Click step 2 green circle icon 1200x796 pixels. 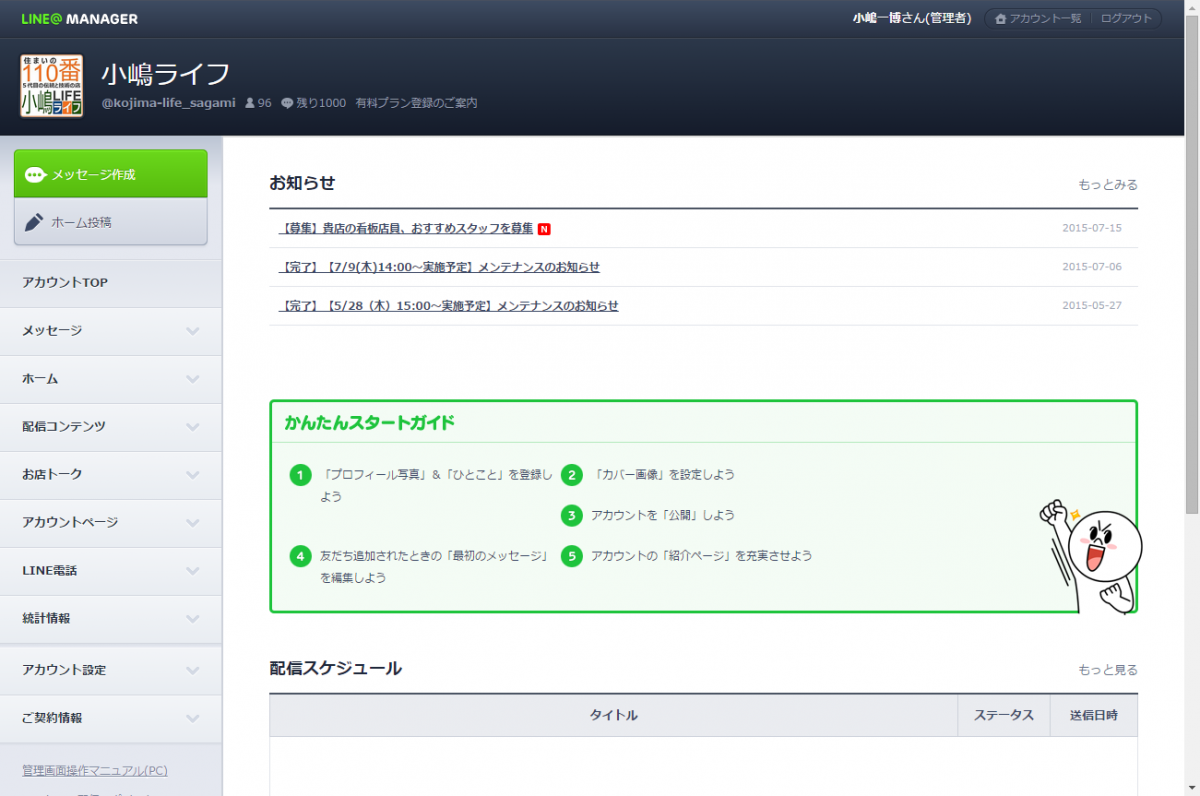tap(571, 475)
